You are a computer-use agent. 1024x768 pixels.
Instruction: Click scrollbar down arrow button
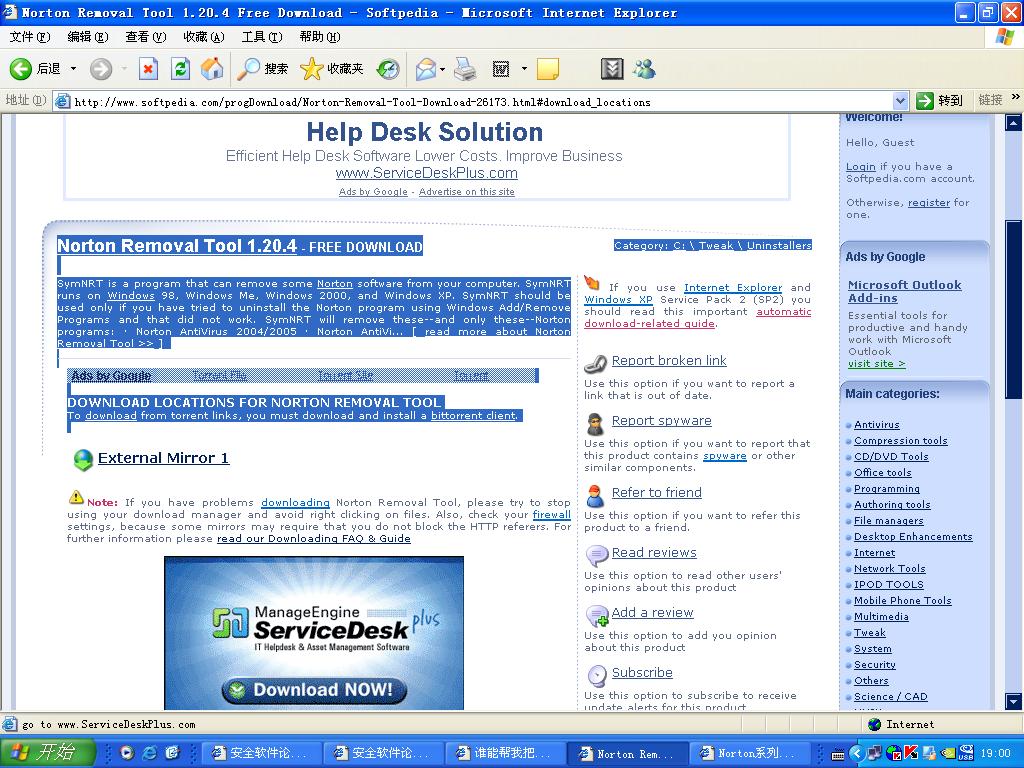(1014, 702)
